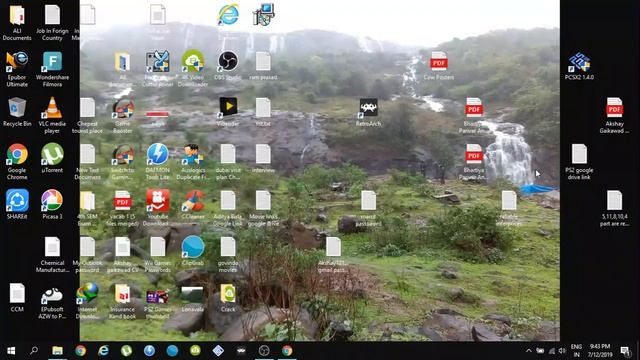Screen dimensions: 640x360
Task: Open the ALI Documents folder icon
Action: (x=17, y=16)
